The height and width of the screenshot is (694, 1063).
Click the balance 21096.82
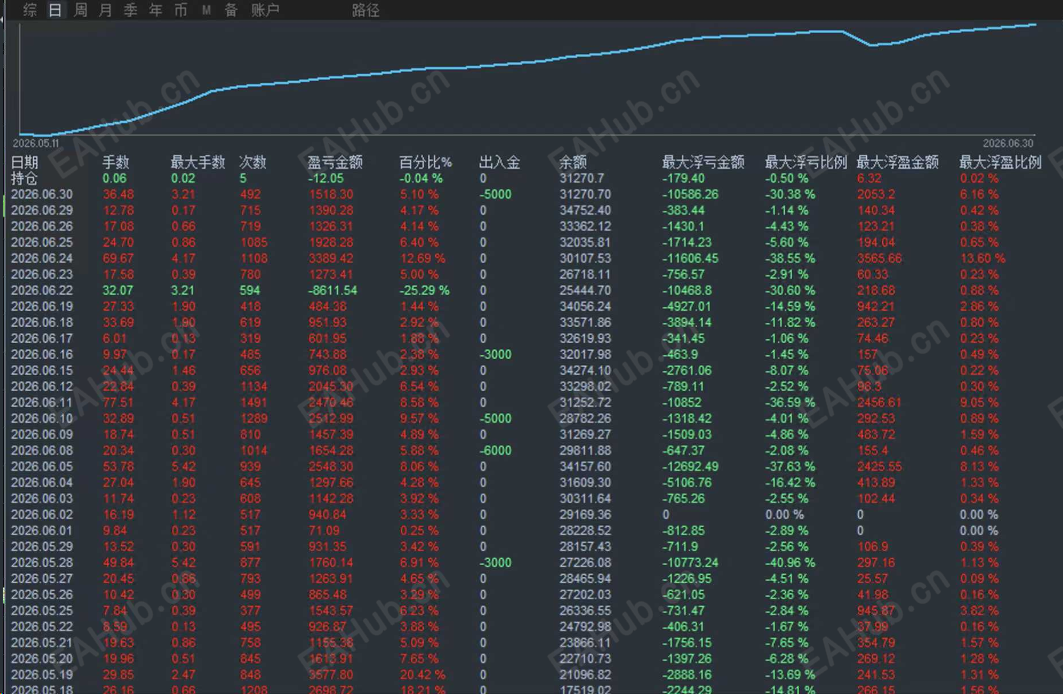coord(585,675)
